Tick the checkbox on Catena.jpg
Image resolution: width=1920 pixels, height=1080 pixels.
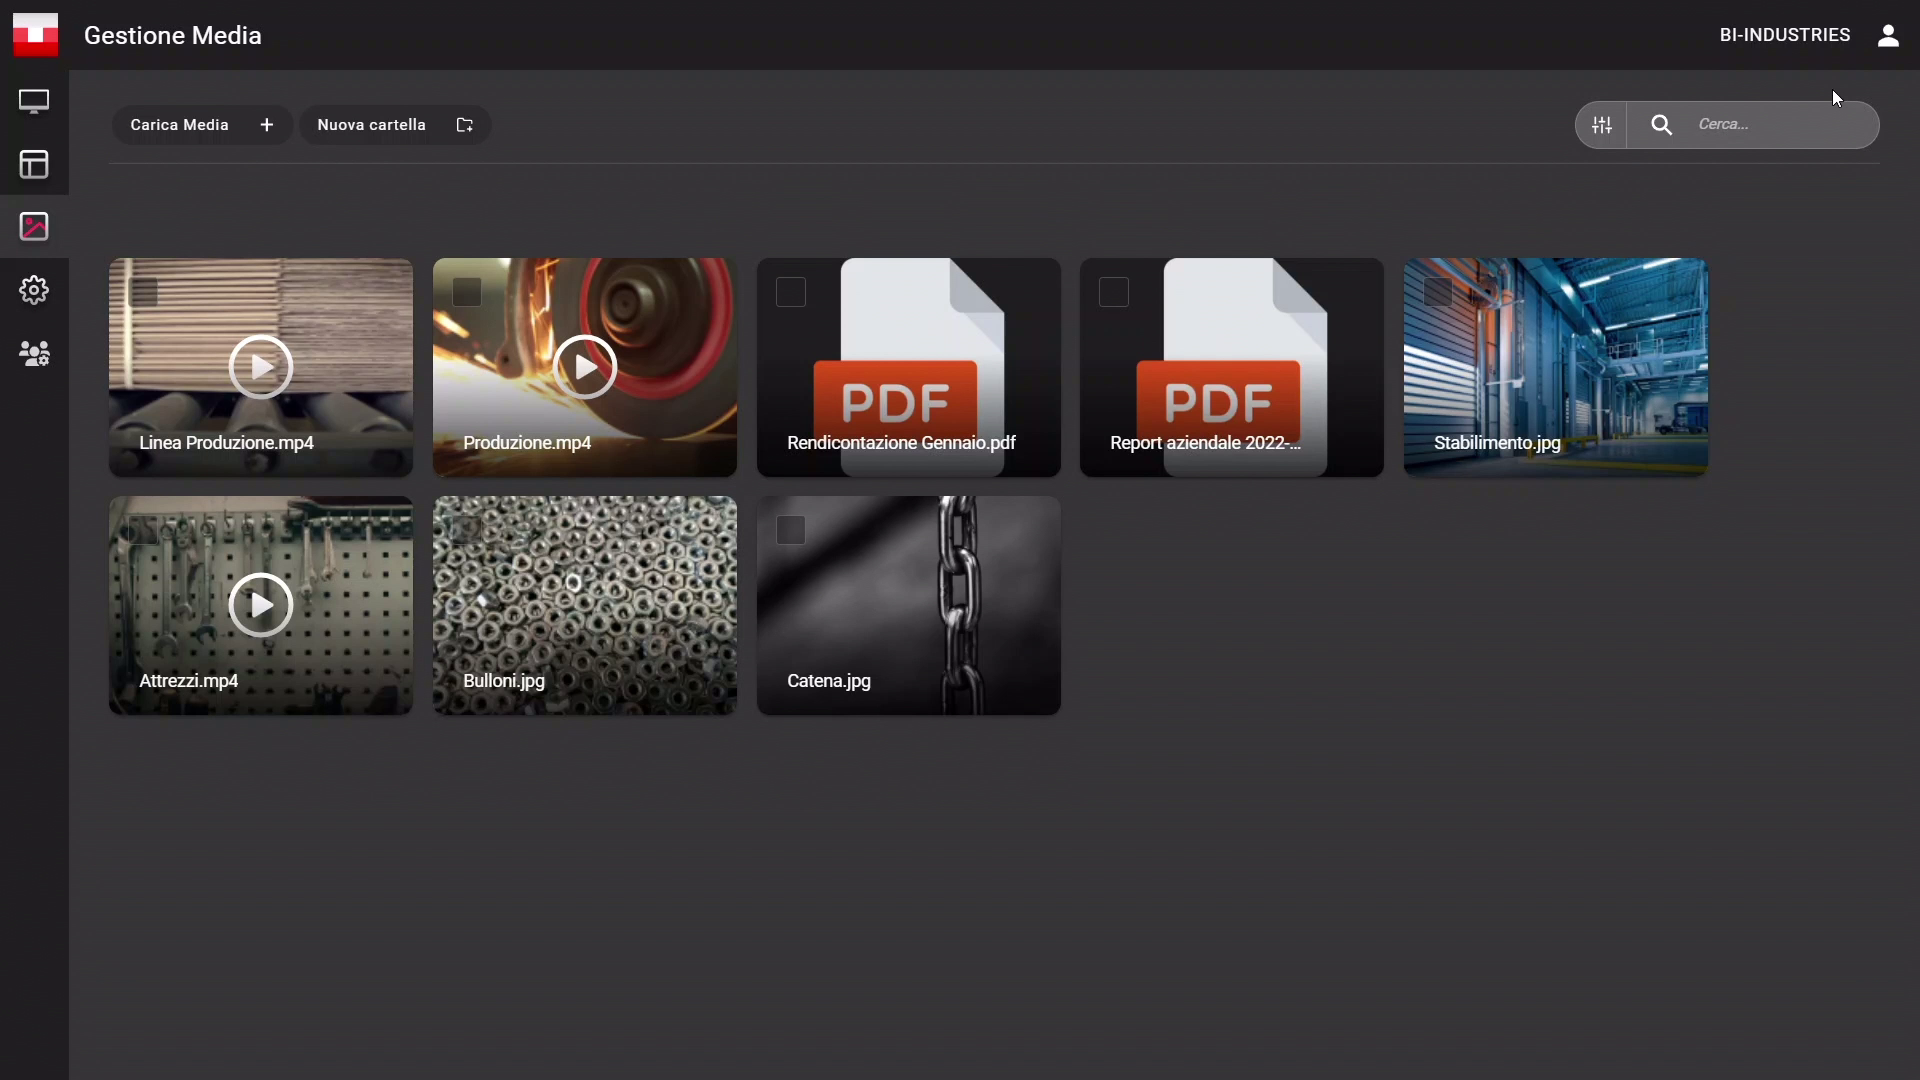coord(791,530)
